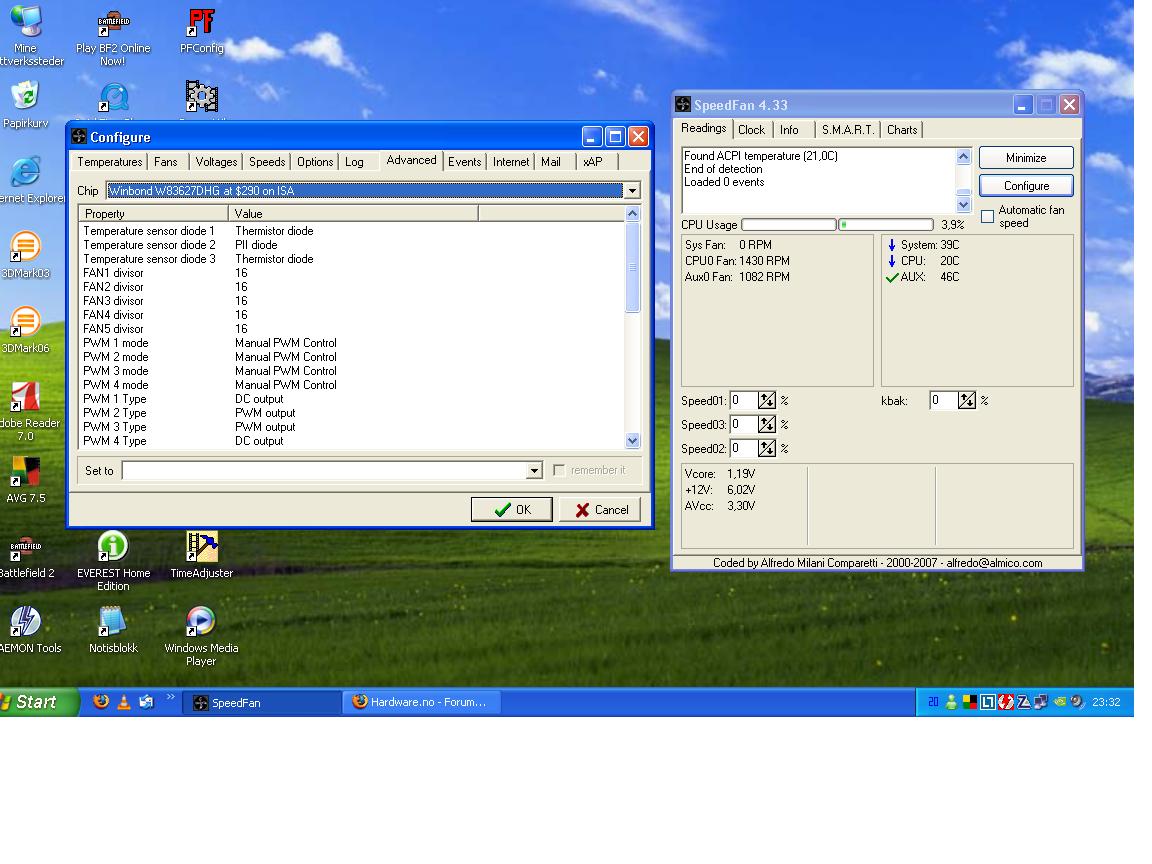Viewport: 1152px width, 864px height.
Task: Click the Configure button in SpeedFan
Action: pos(1026,185)
